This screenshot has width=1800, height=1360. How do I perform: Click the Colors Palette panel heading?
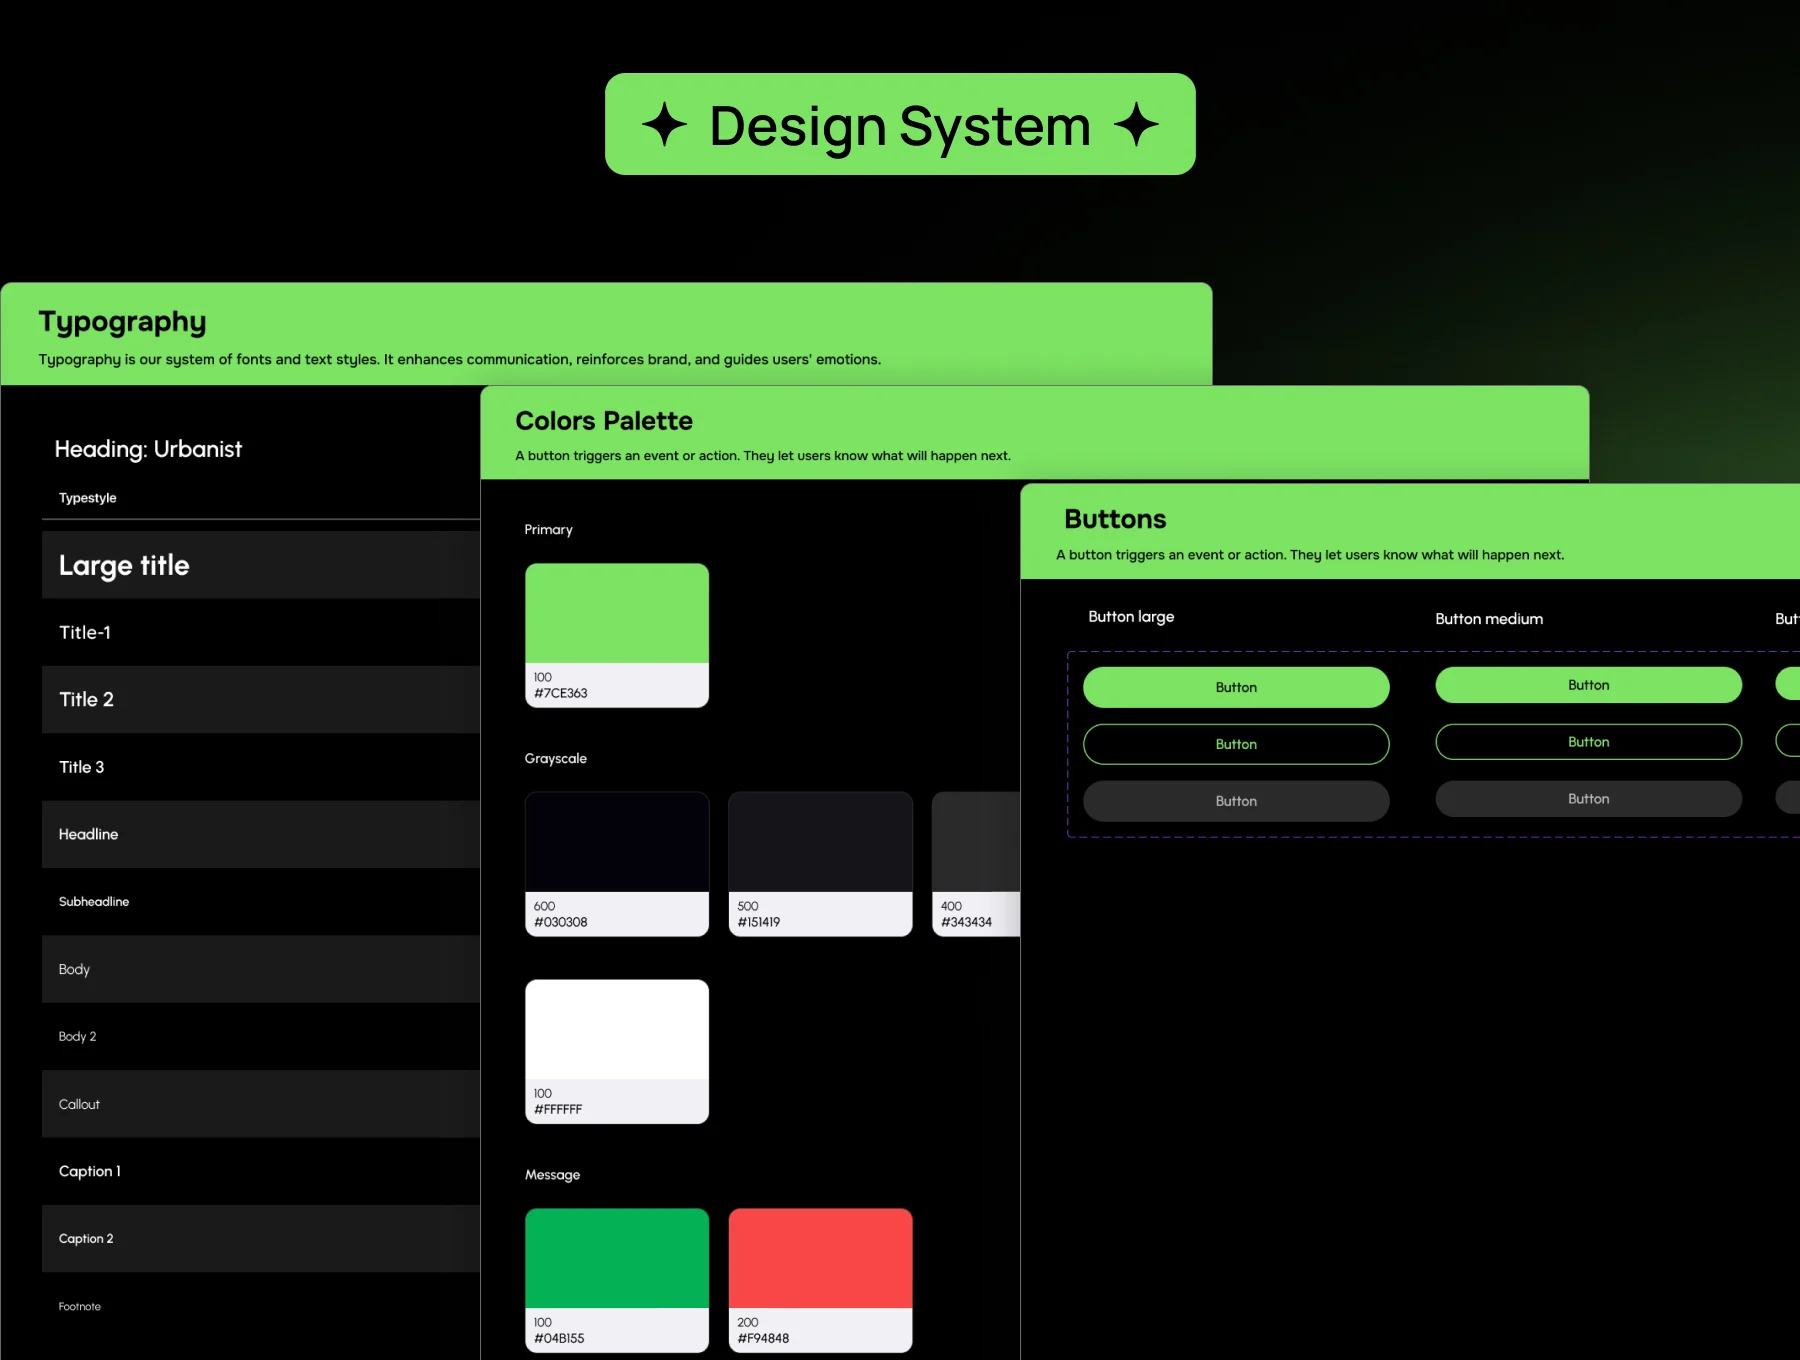604,421
